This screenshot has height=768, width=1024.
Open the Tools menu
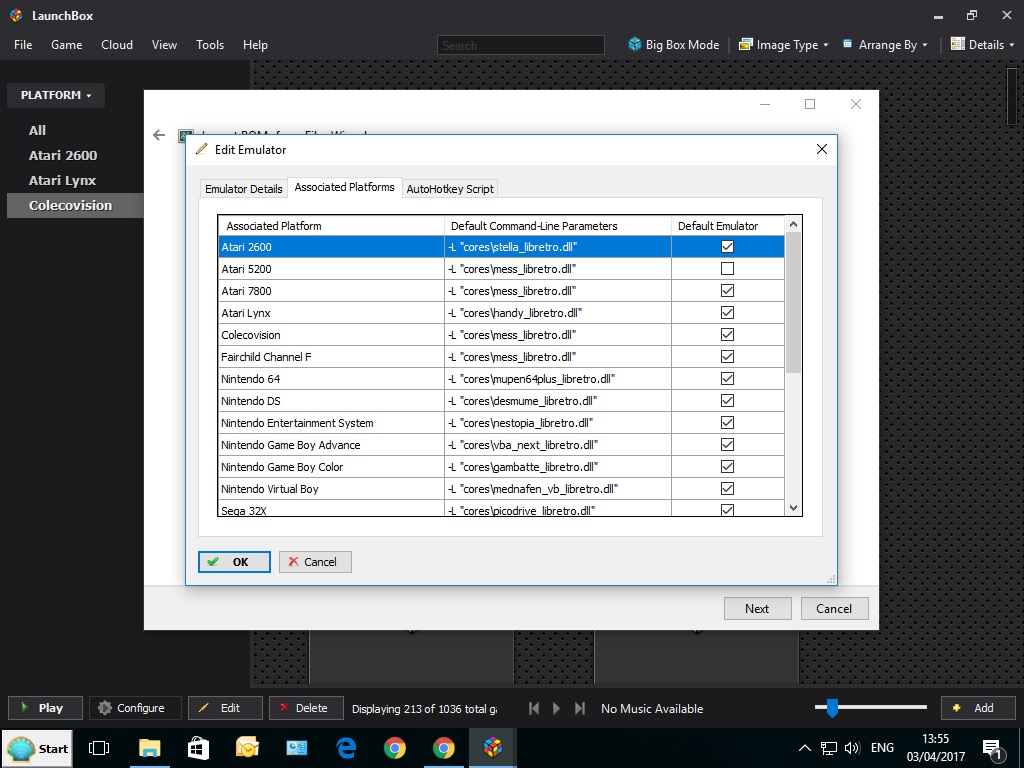(x=210, y=44)
